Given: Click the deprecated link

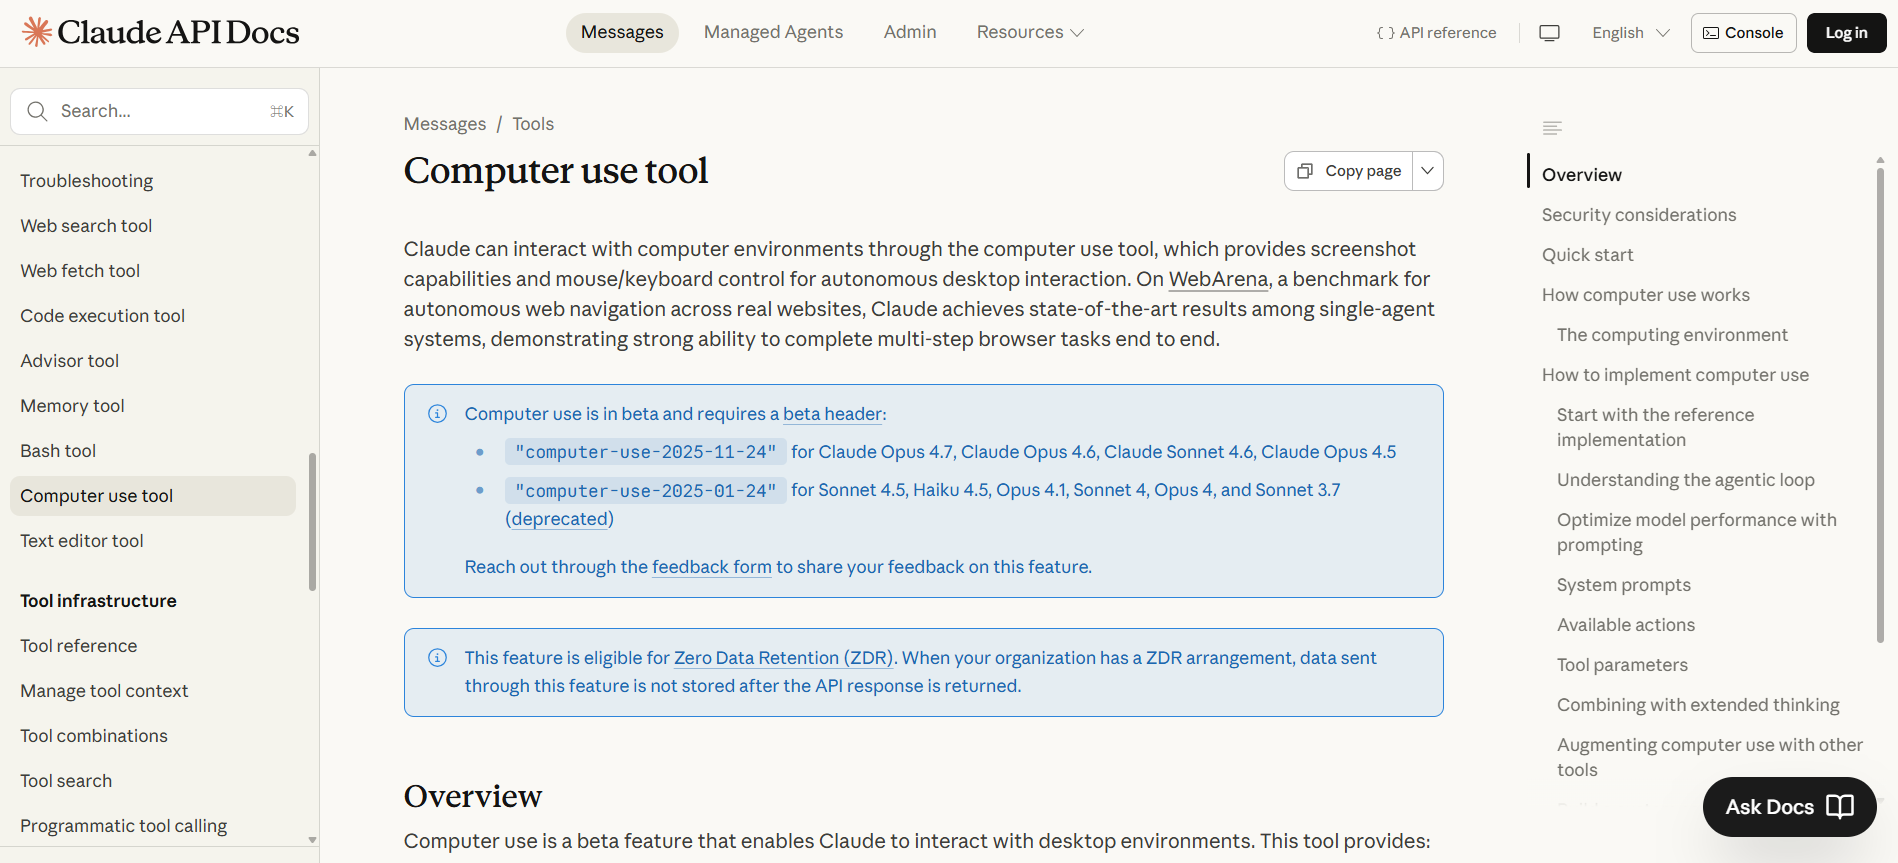Looking at the screenshot, I should [x=560, y=519].
